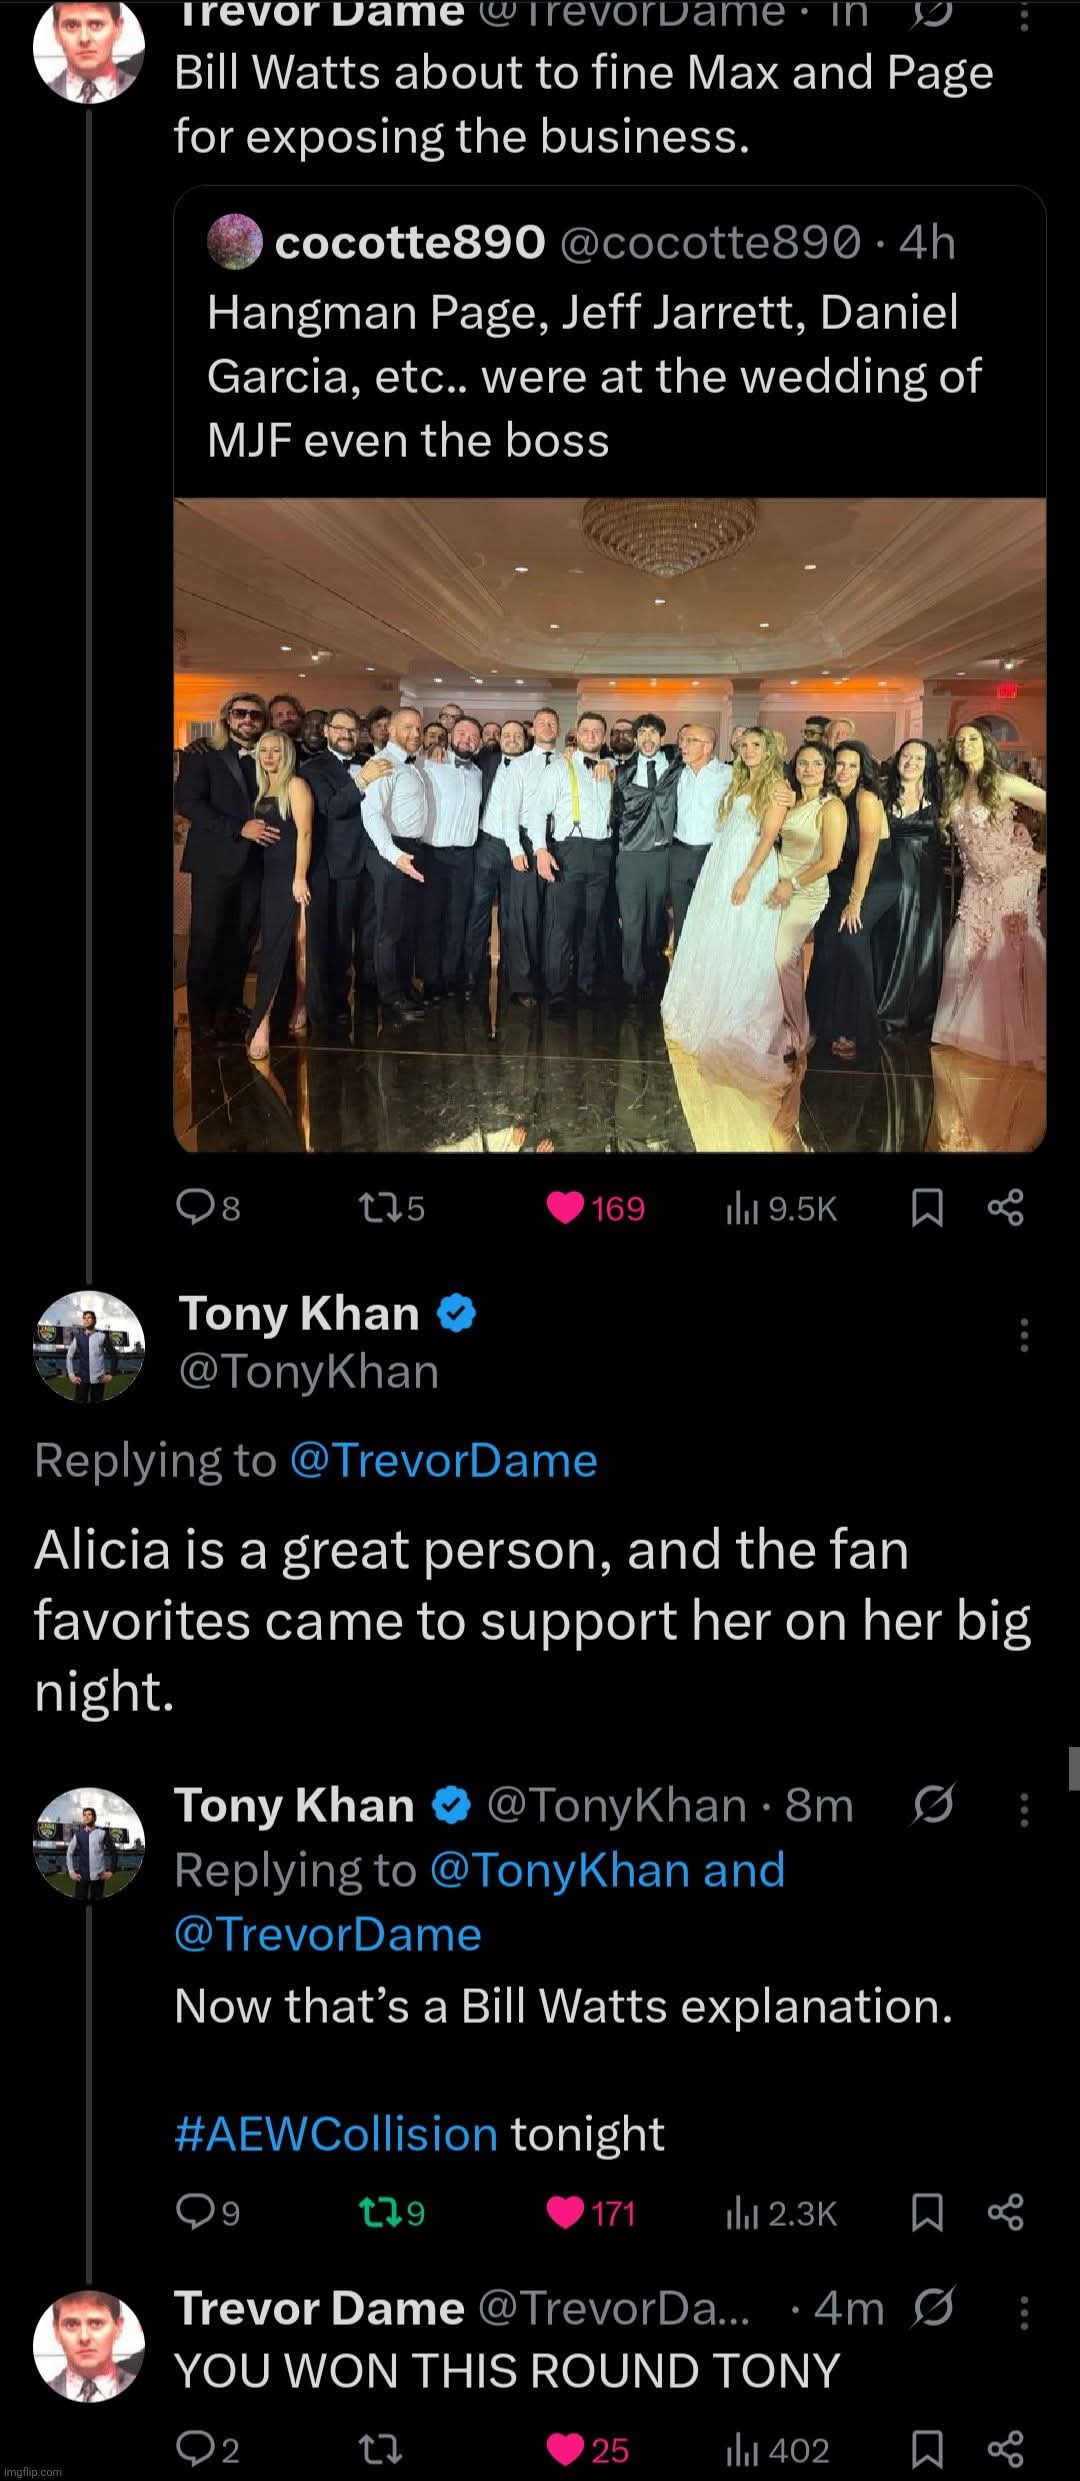Share Trevor Dame's top tweet
Viewport: 1080px width, 2481px height.
coord(1005,1209)
